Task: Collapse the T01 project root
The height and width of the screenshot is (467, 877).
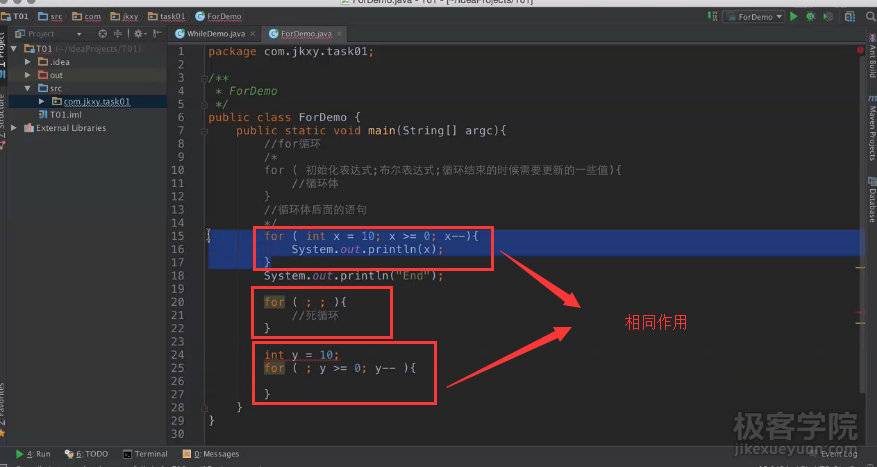Action: click(x=15, y=49)
